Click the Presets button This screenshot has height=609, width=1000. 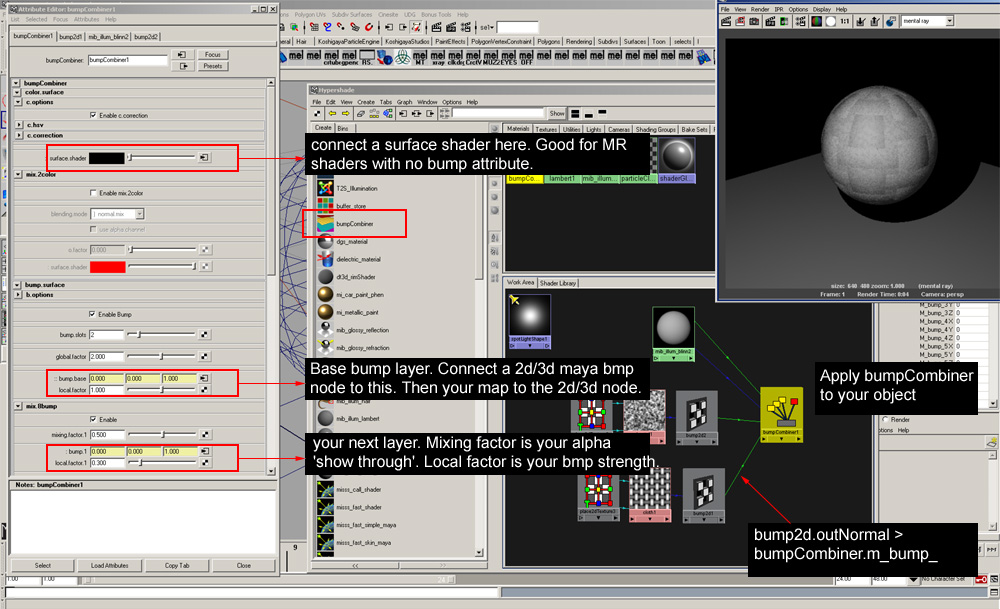pos(213,66)
